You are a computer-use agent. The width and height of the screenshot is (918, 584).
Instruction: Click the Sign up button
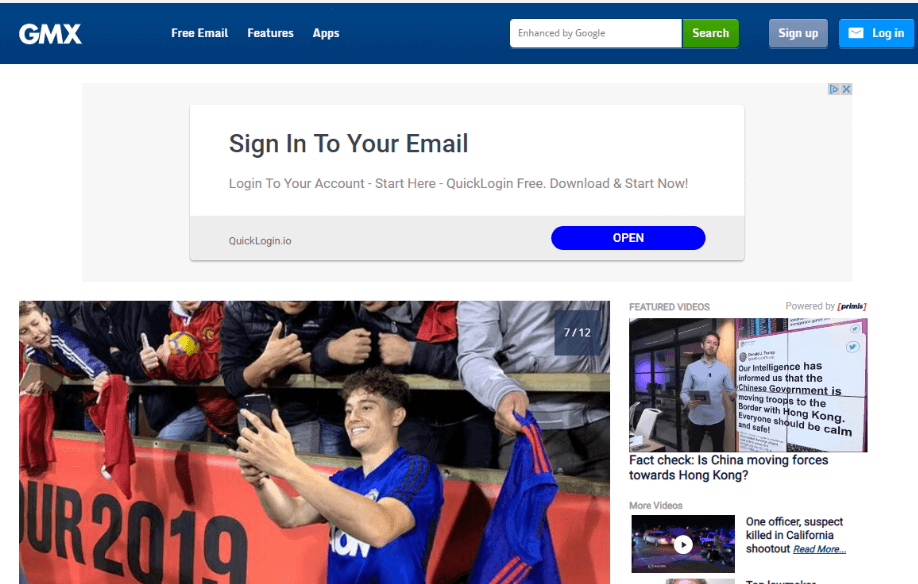[798, 33]
